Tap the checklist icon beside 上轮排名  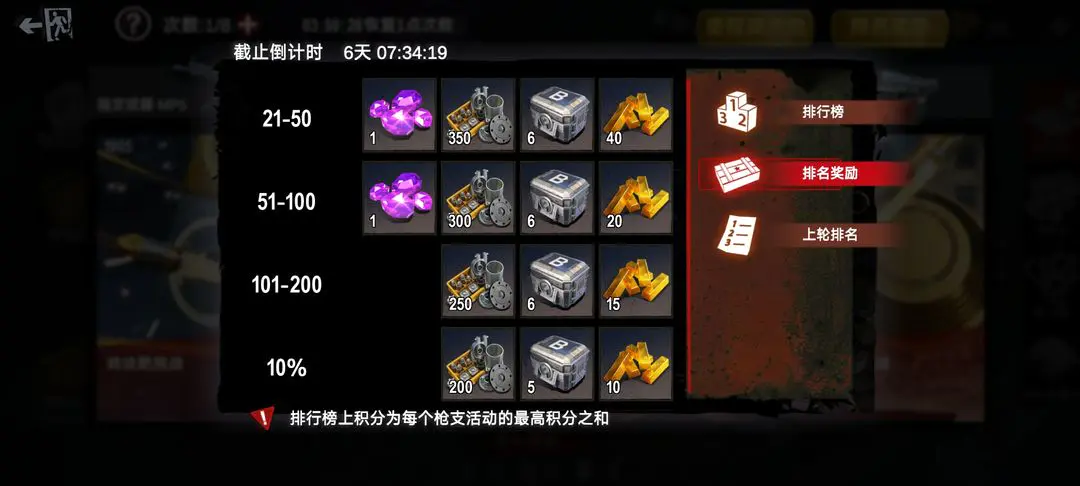pos(736,235)
